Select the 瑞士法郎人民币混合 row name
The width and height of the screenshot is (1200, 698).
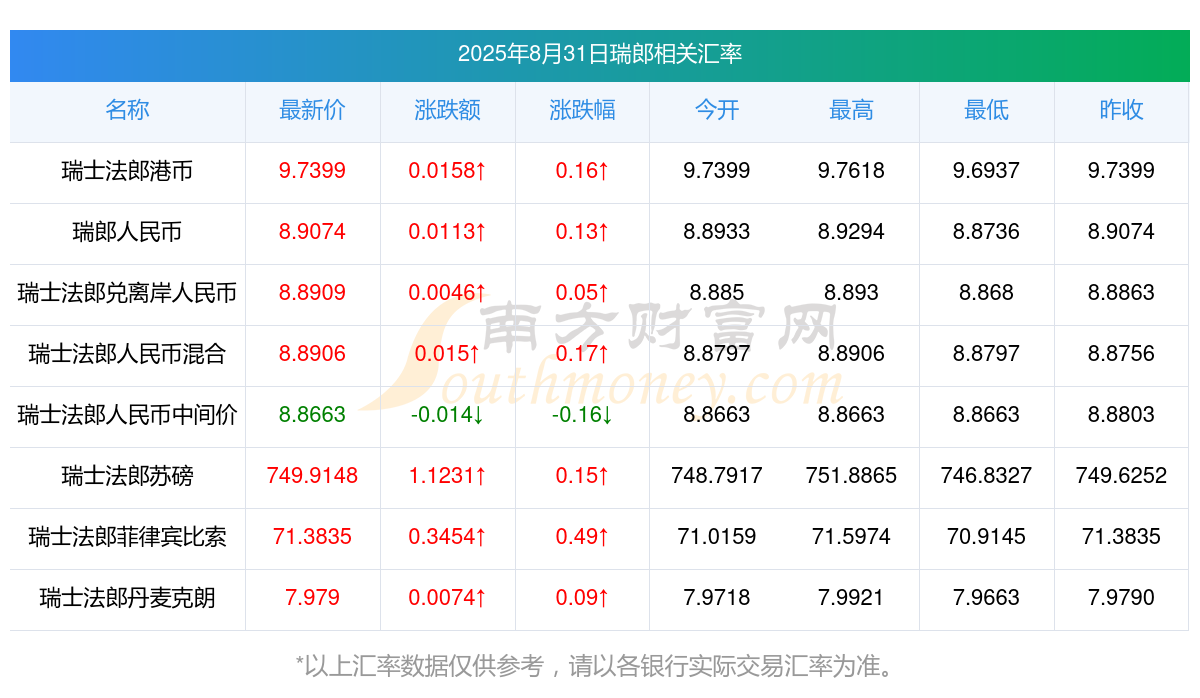(x=127, y=354)
